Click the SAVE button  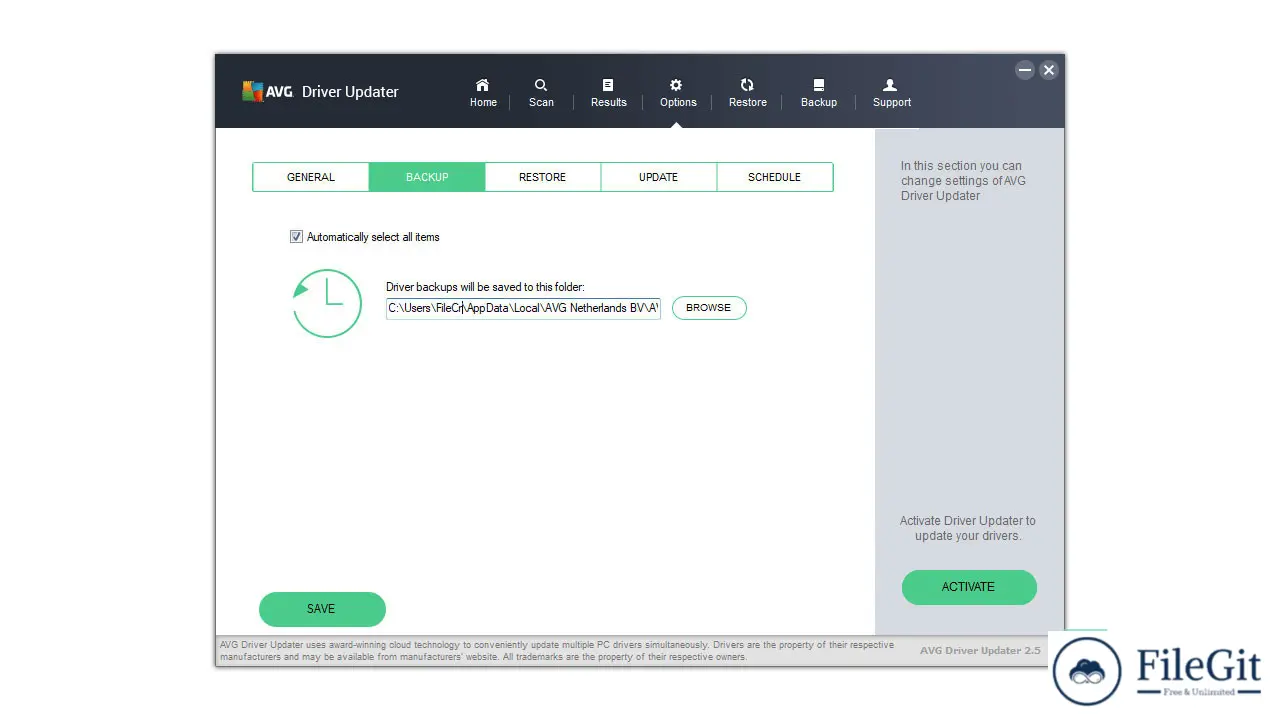322,609
